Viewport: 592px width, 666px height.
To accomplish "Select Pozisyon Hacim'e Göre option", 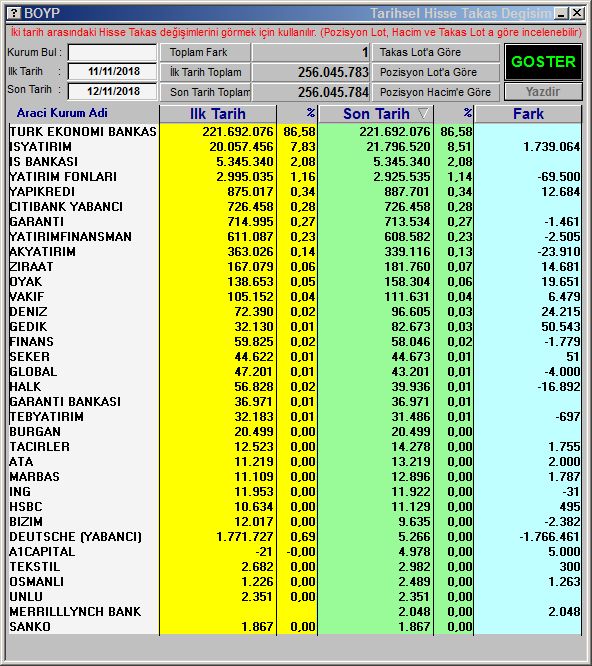I will pos(436,92).
